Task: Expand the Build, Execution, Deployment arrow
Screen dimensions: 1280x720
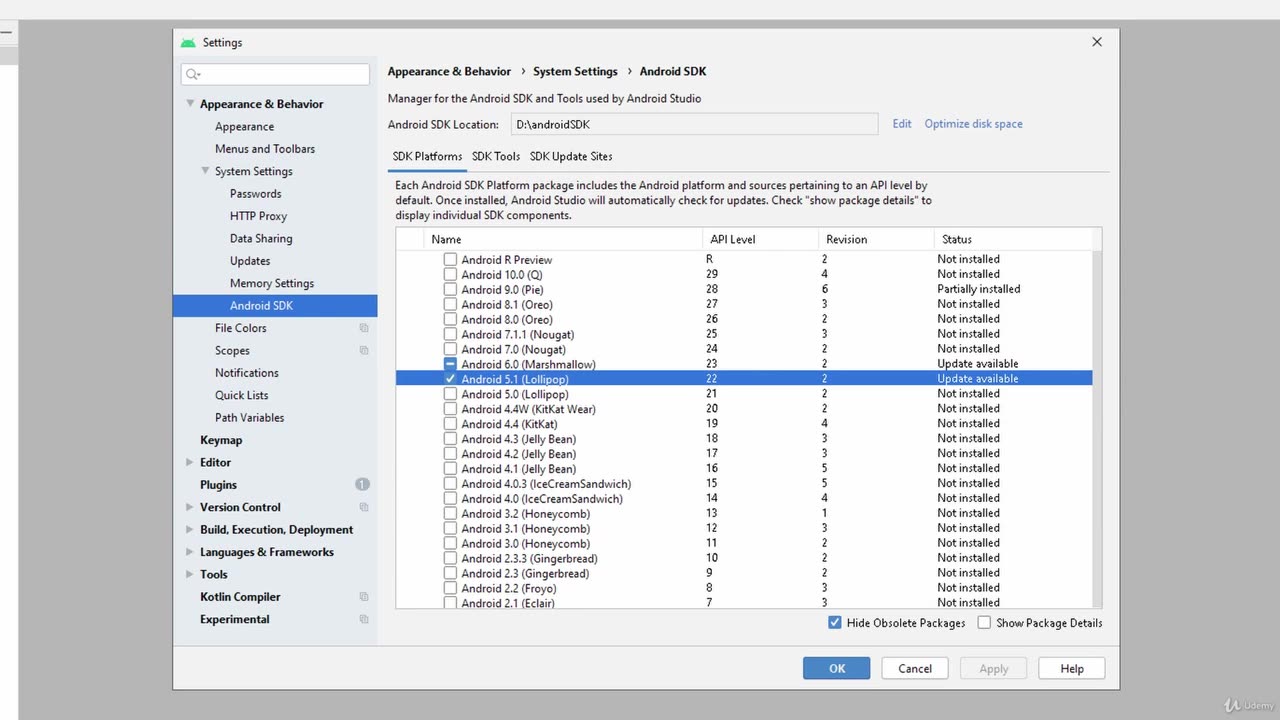Action: pos(190,530)
